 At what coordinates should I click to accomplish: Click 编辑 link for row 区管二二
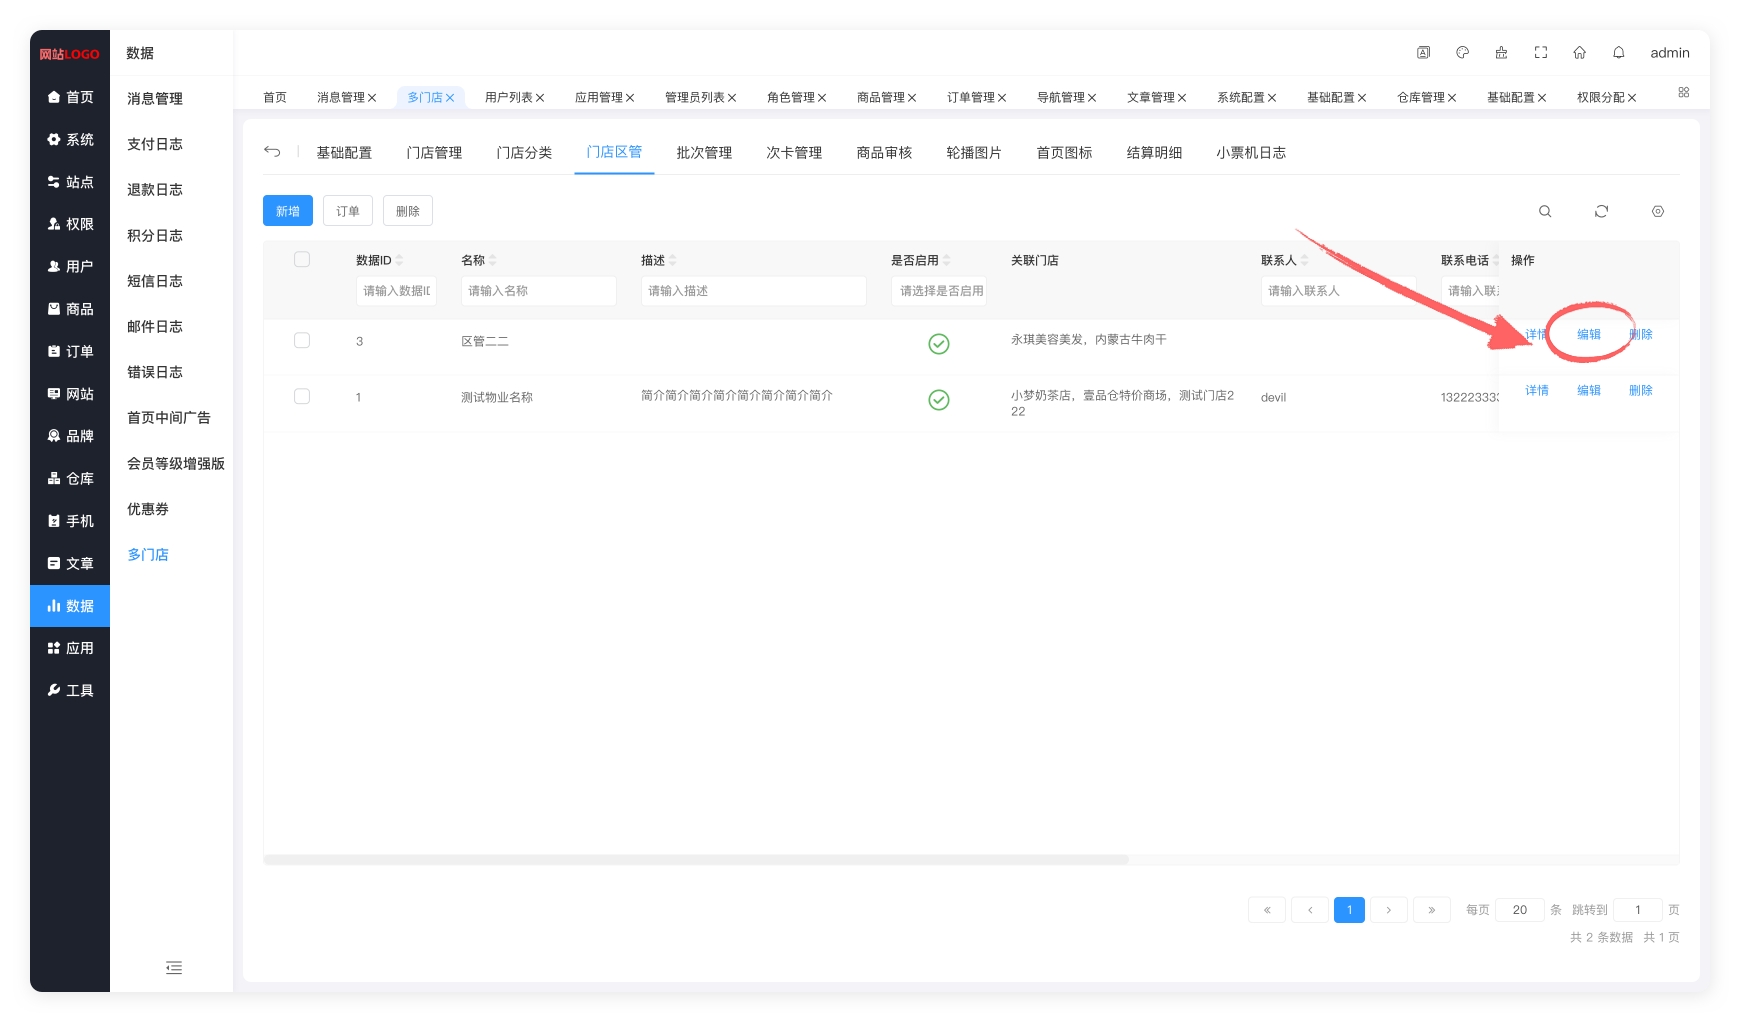coord(1588,335)
